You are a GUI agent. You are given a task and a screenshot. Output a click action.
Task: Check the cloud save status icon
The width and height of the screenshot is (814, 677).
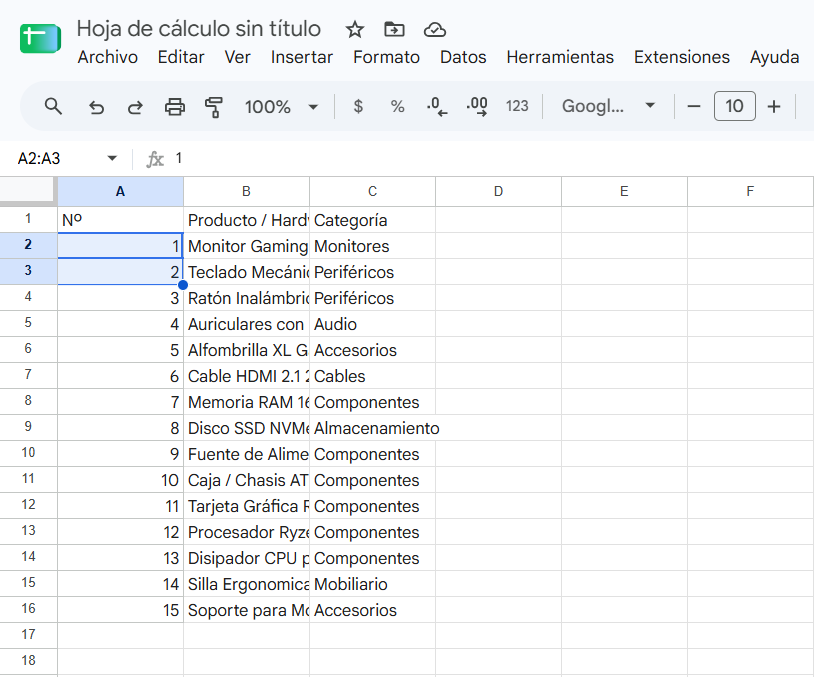pos(435,30)
